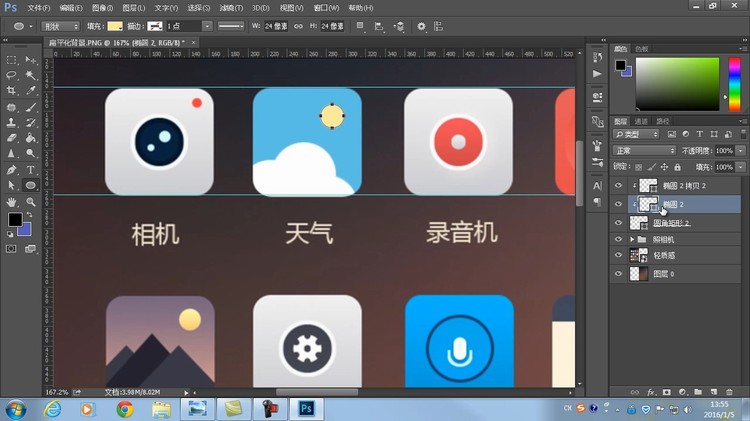Select the Clone Stamp tool
The width and height of the screenshot is (750, 421).
point(11,122)
